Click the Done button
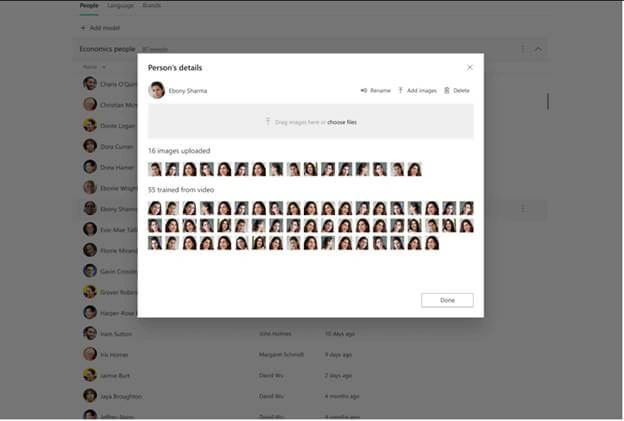The image size is (624, 421). (x=447, y=300)
